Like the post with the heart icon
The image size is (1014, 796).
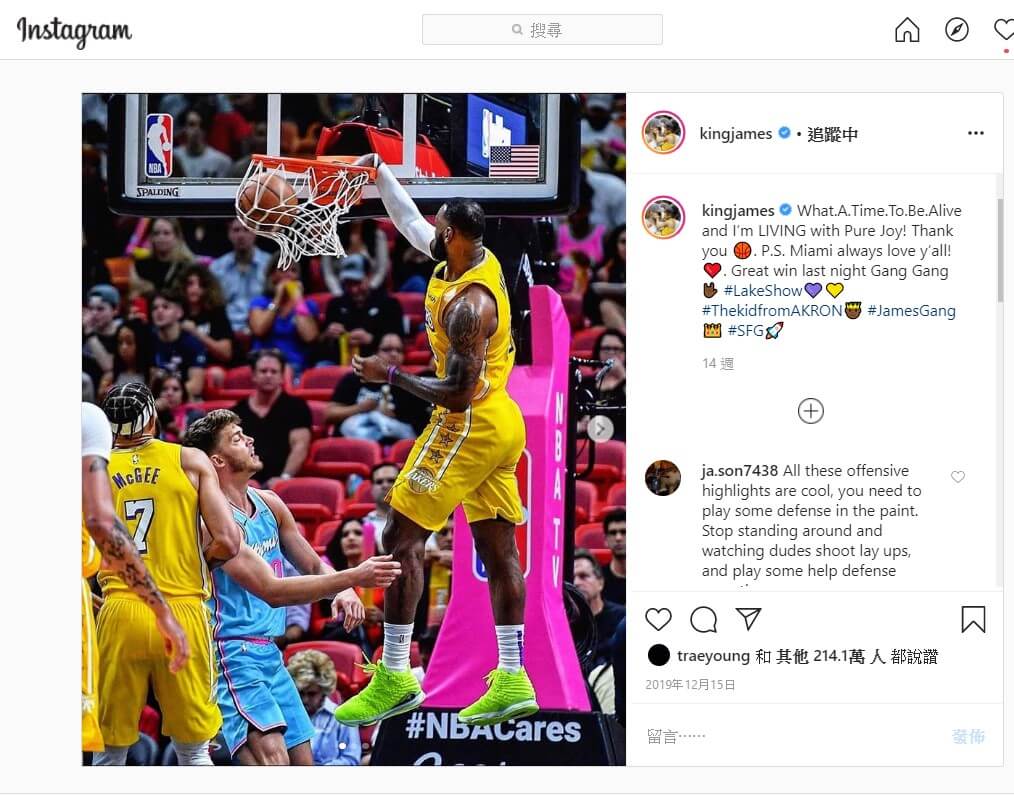(658, 619)
